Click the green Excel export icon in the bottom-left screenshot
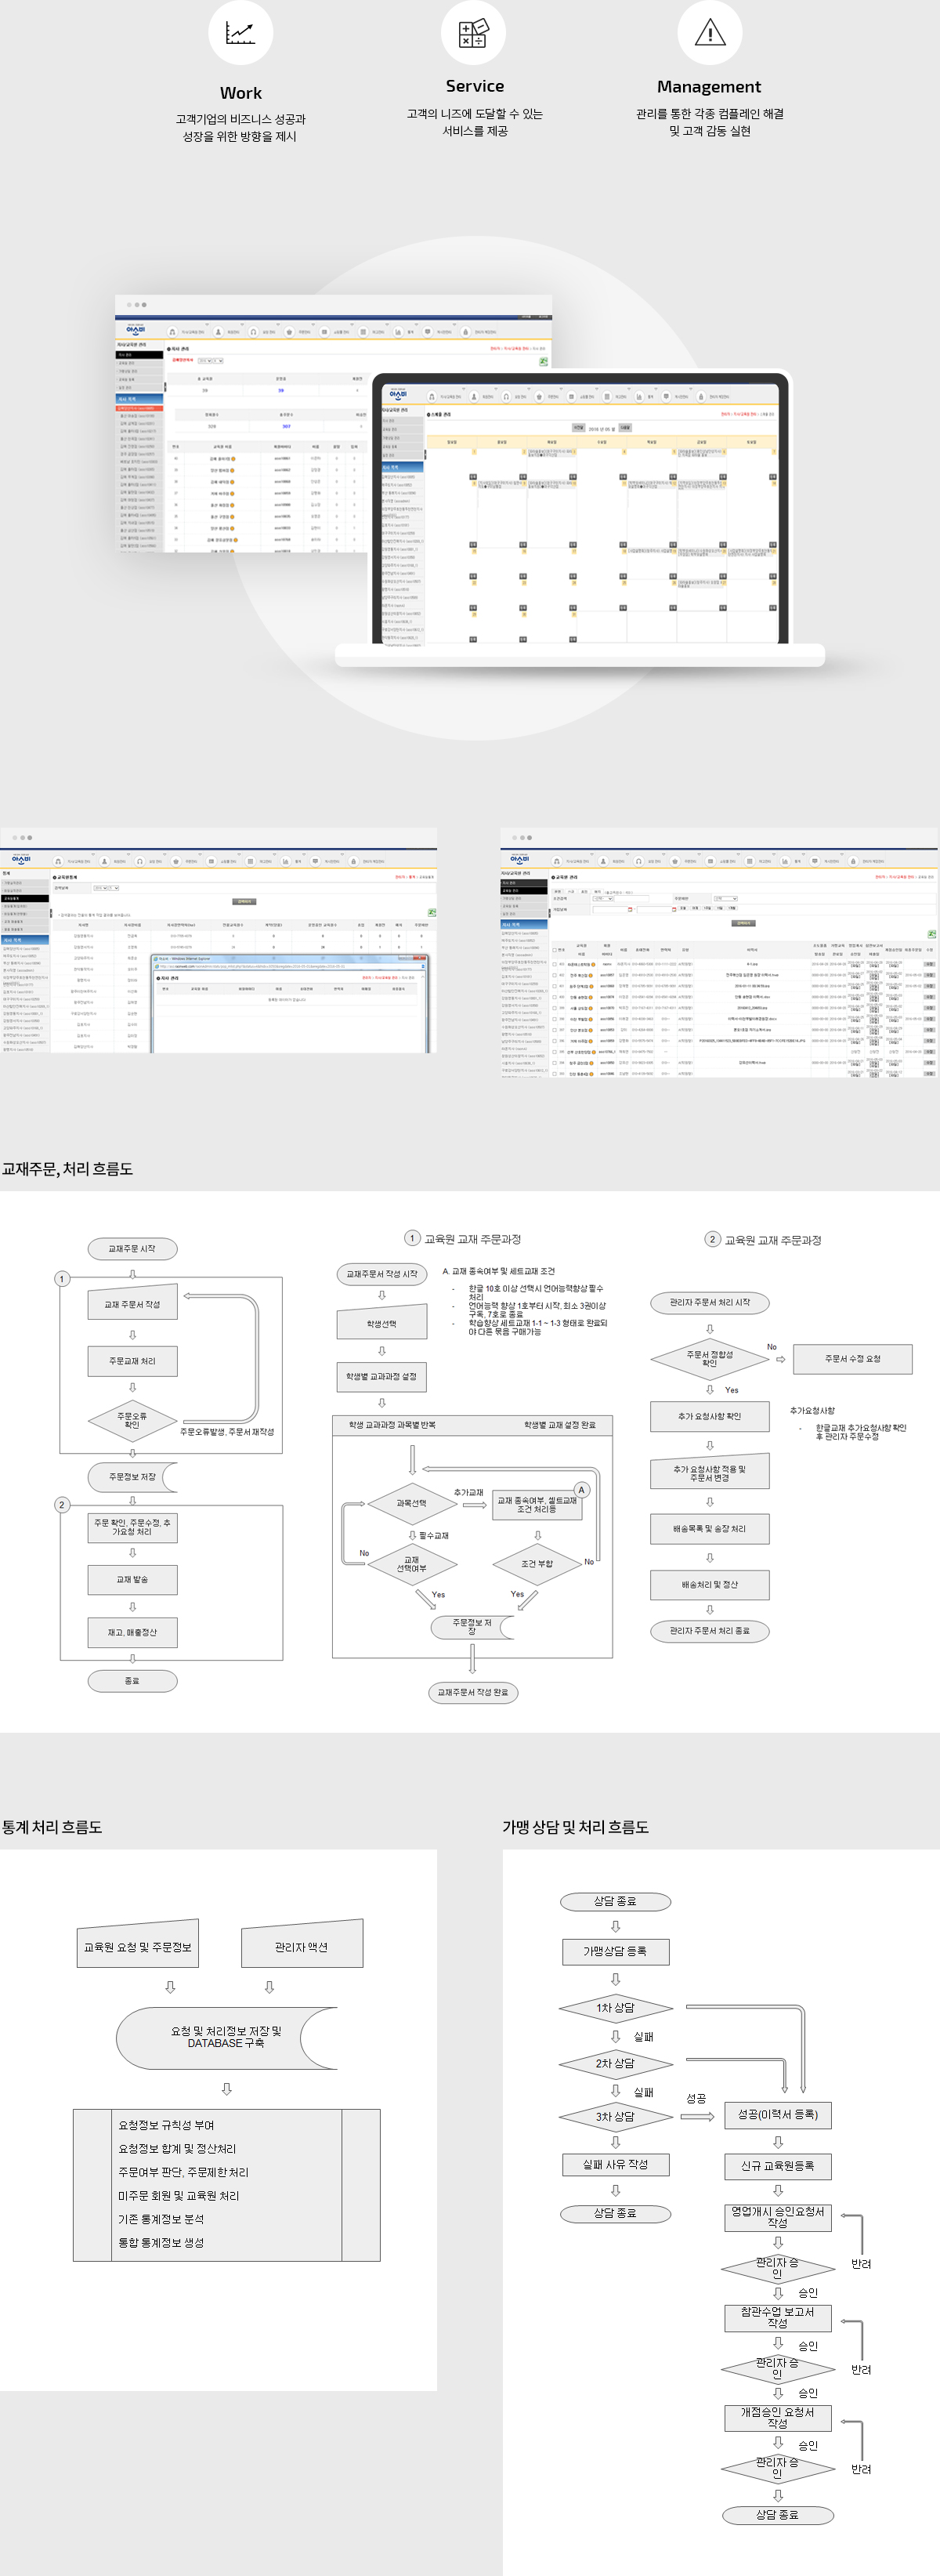This screenshot has height=2576, width=940. [431, 912]
